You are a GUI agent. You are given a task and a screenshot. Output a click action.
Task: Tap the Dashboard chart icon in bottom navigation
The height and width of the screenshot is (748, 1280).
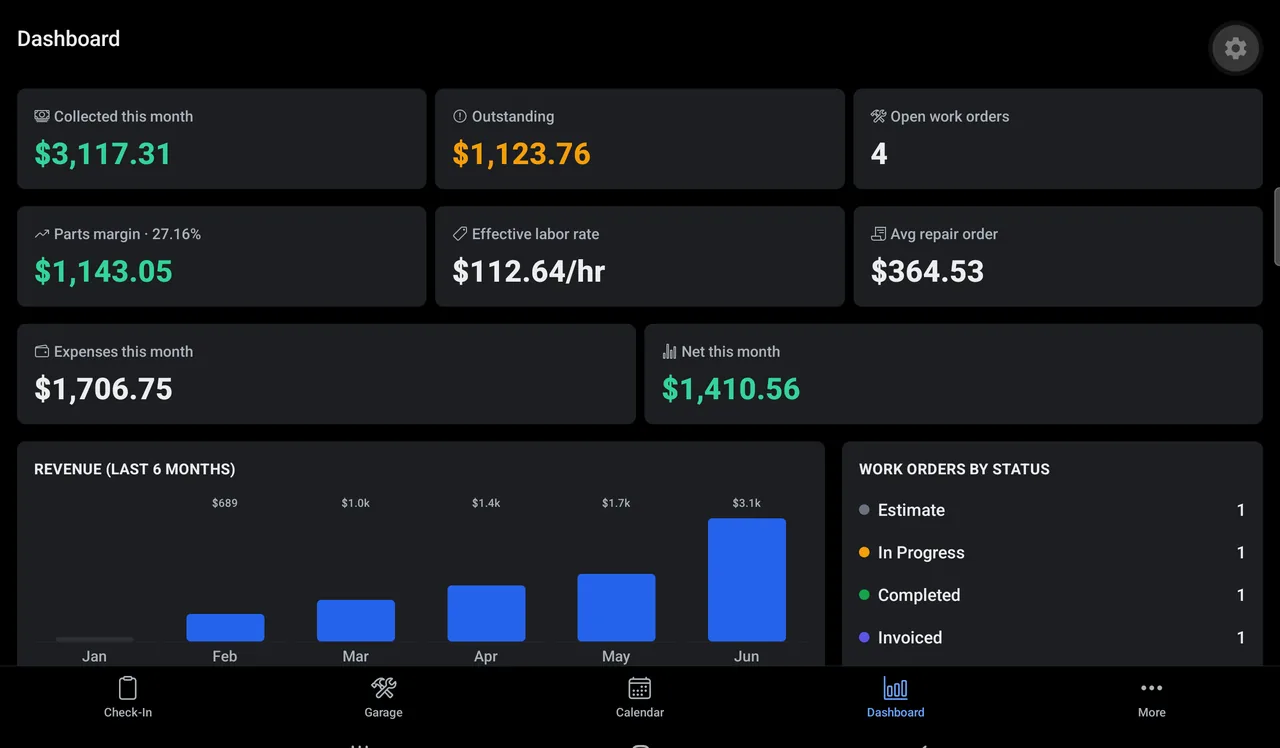[896, 688]
